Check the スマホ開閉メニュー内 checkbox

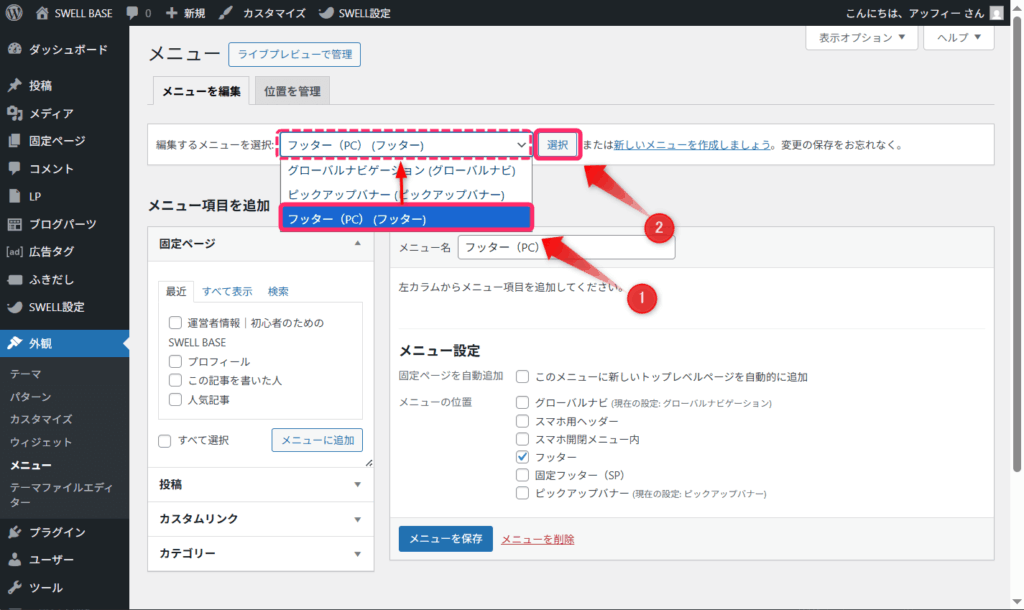[x=522, y=439]
